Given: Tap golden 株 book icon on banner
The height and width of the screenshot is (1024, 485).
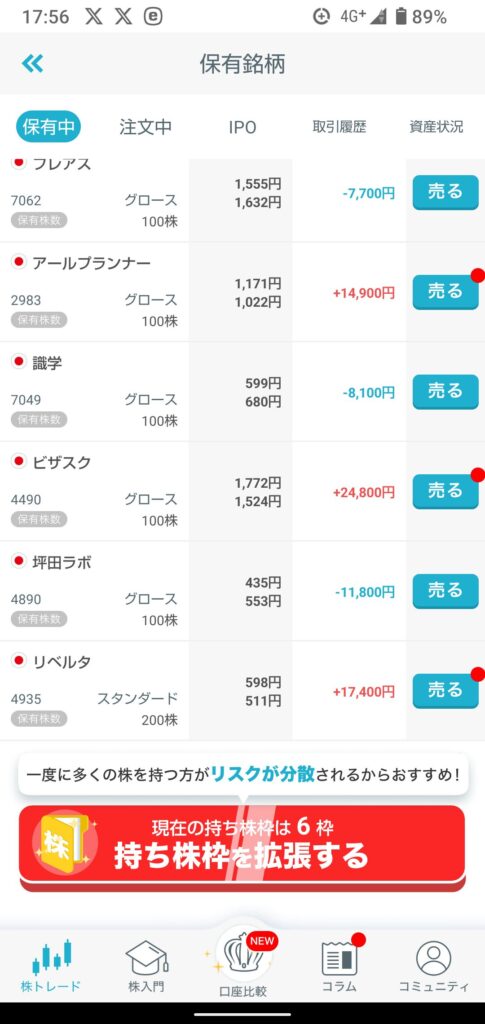Looking at the screenshot, I should 61,839.
